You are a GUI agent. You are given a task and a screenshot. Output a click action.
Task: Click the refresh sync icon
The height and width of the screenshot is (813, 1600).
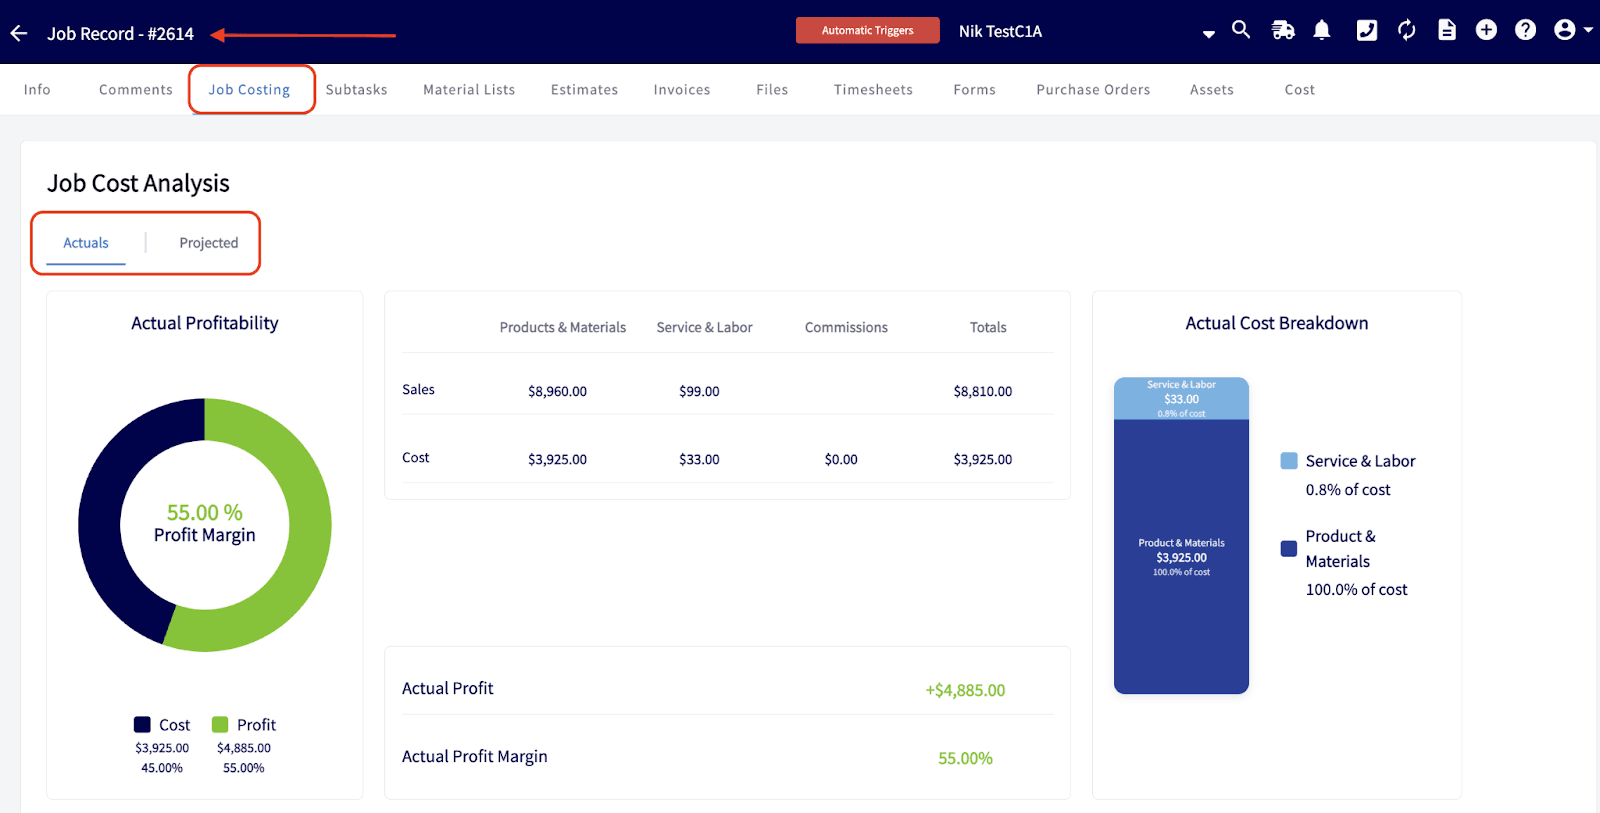click(1407, 30)
